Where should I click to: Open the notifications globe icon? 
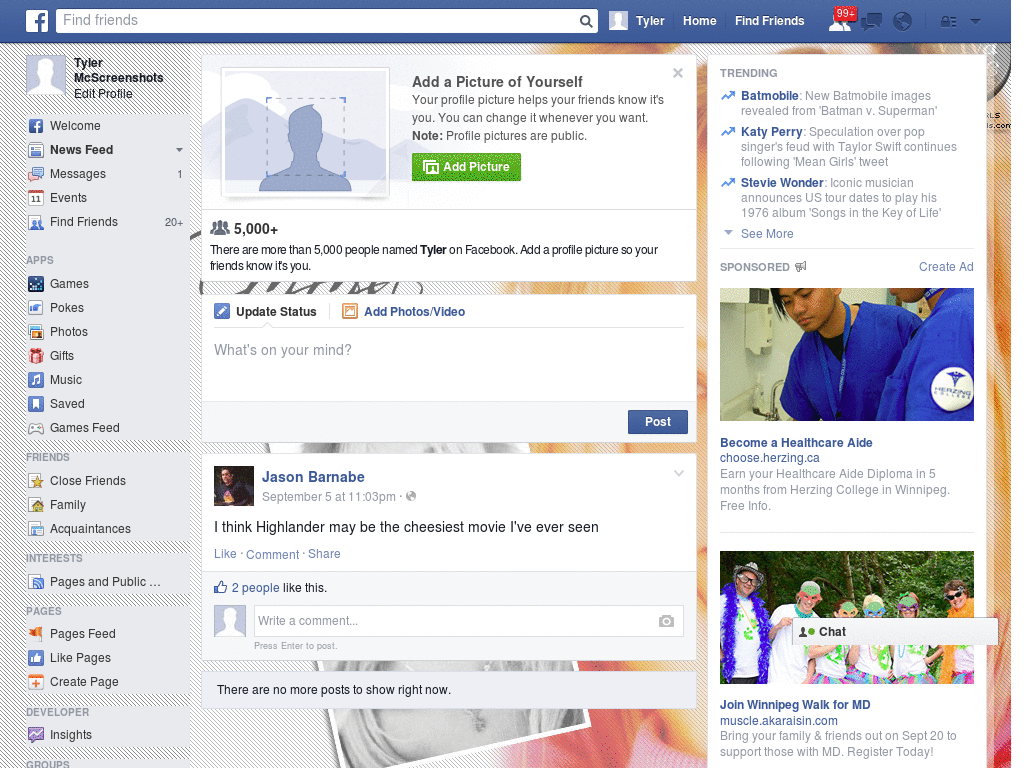(903, 22)
